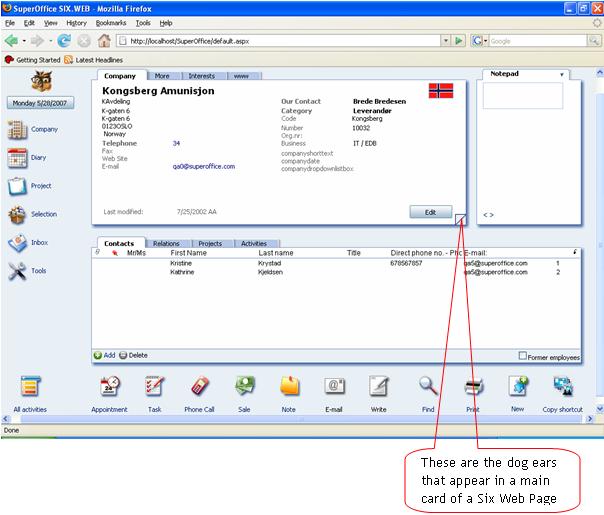This screenshot has height=515, width=604.
Task: Click inside the Notepad text area
Action: click(x=523, y=96)
